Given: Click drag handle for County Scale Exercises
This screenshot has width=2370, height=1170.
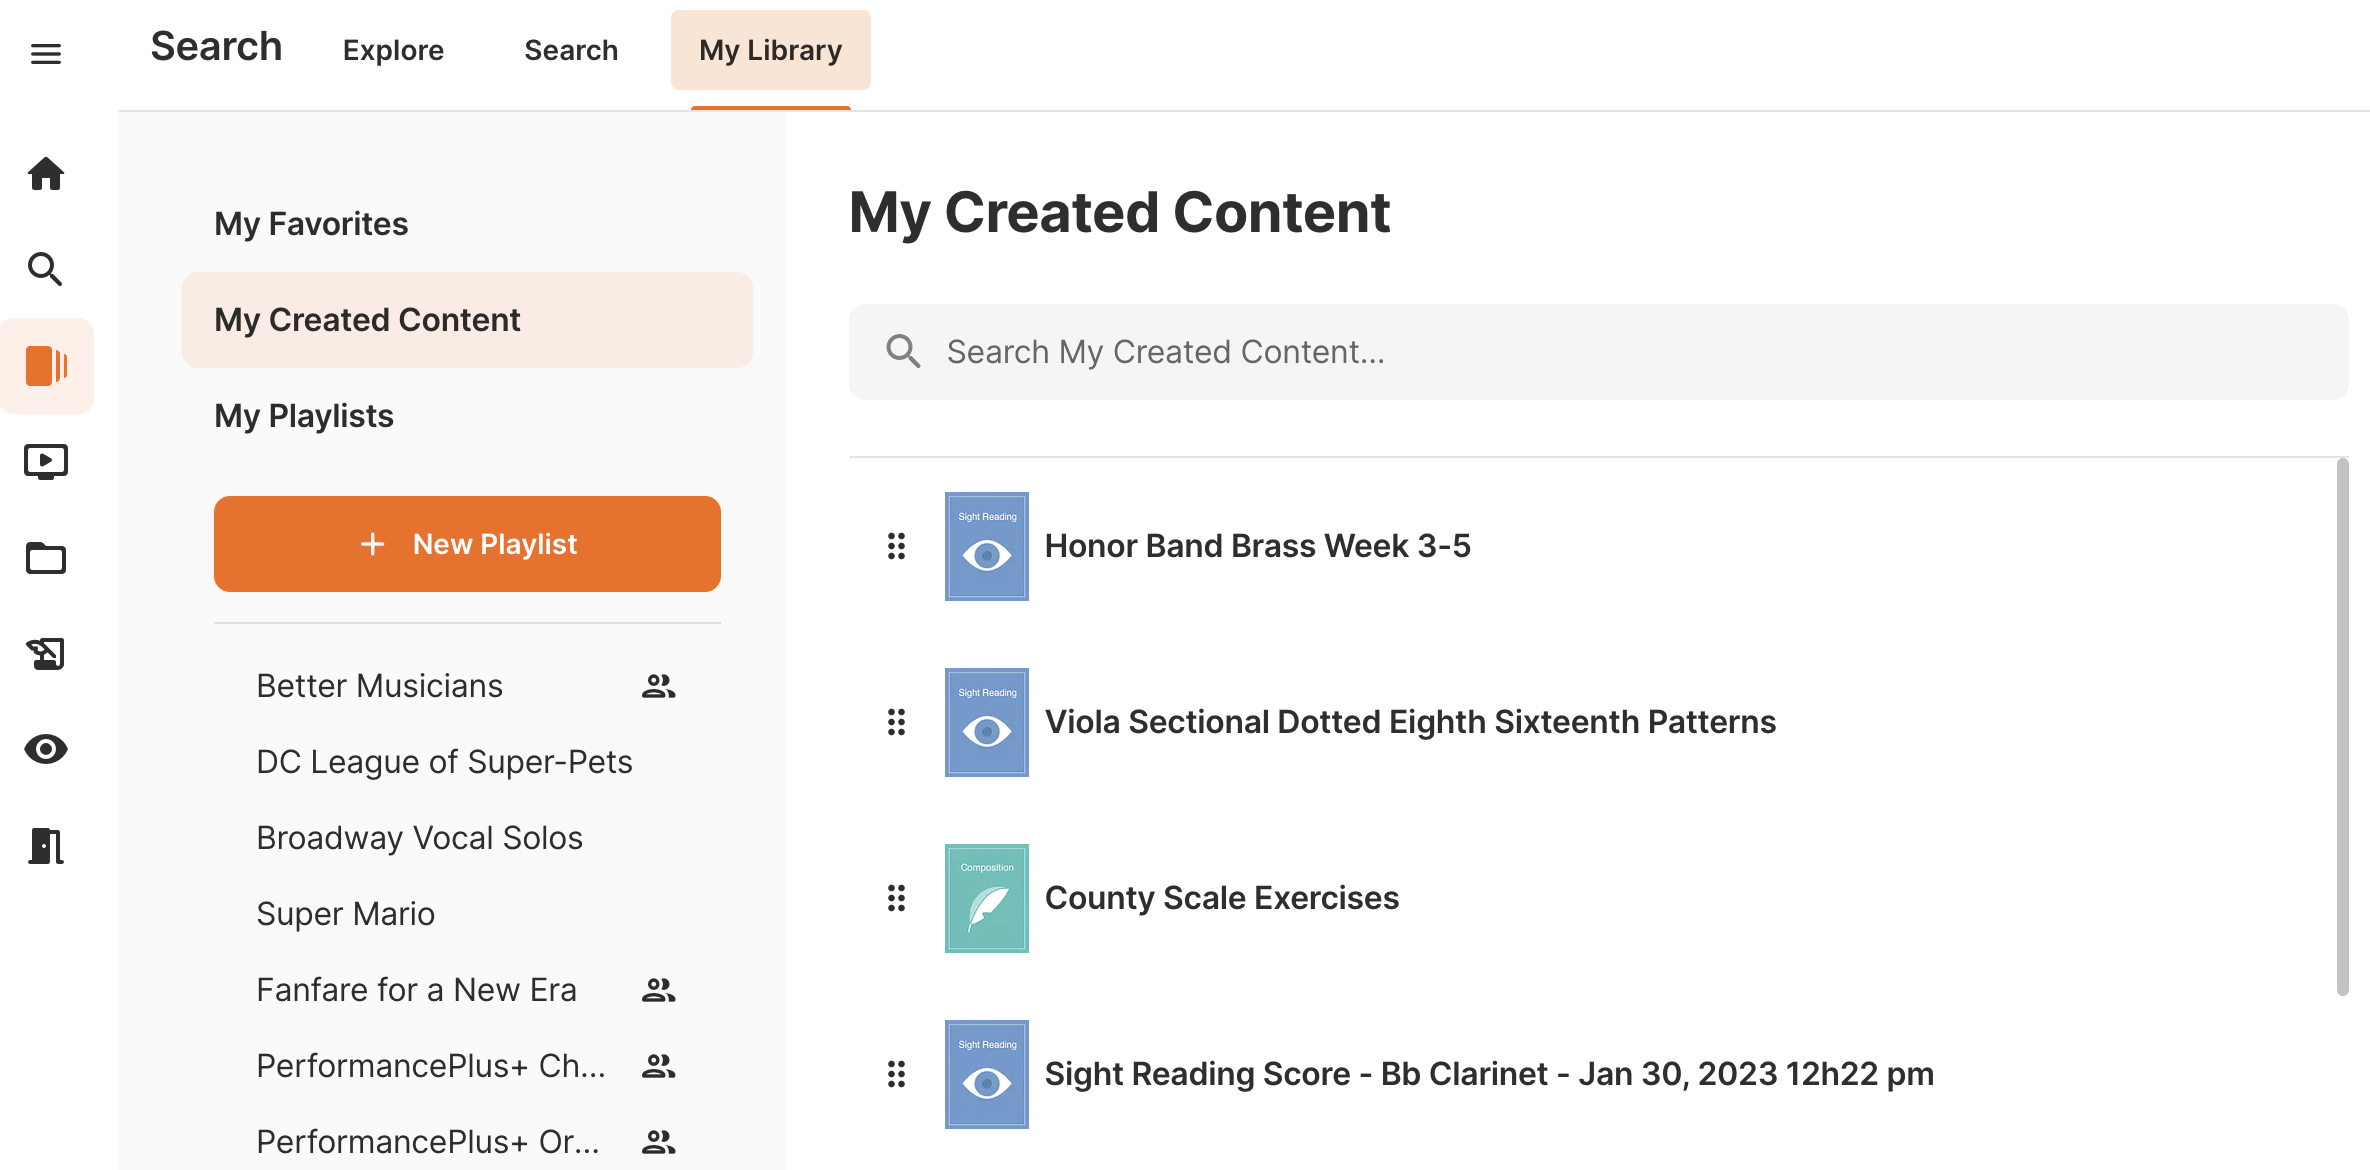Looking at the screenshot, I should click(897, 898).
